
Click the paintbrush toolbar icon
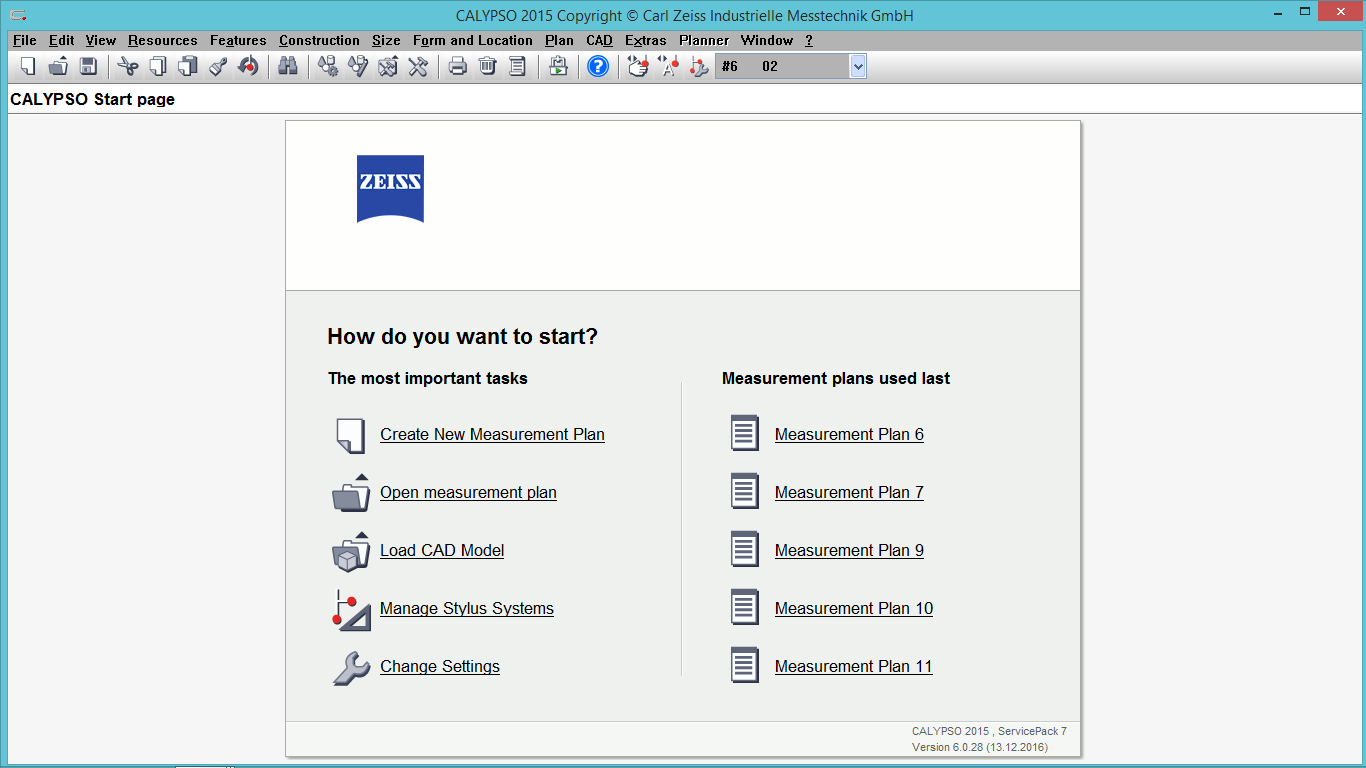tap(218, 66)
